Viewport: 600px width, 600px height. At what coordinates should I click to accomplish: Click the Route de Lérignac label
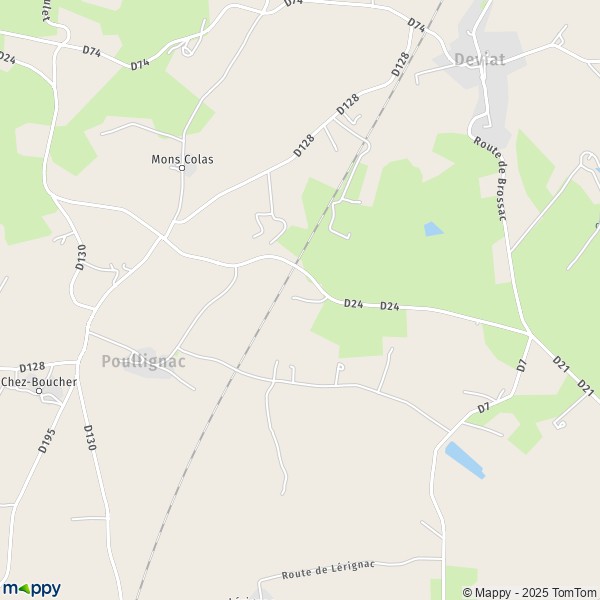point(328,570)
